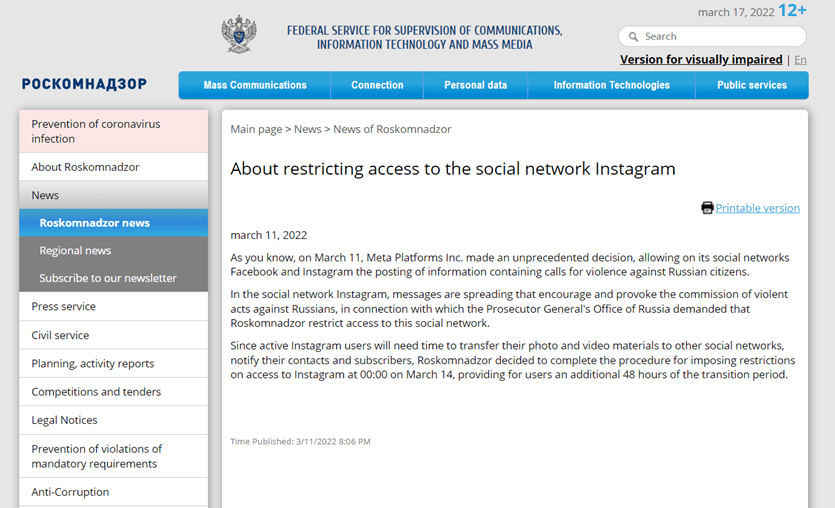Image resolution: width=835 pixels, height=508 pixels.
Task: Click the printer icon beside Printable version
Action: coord(707,208)
